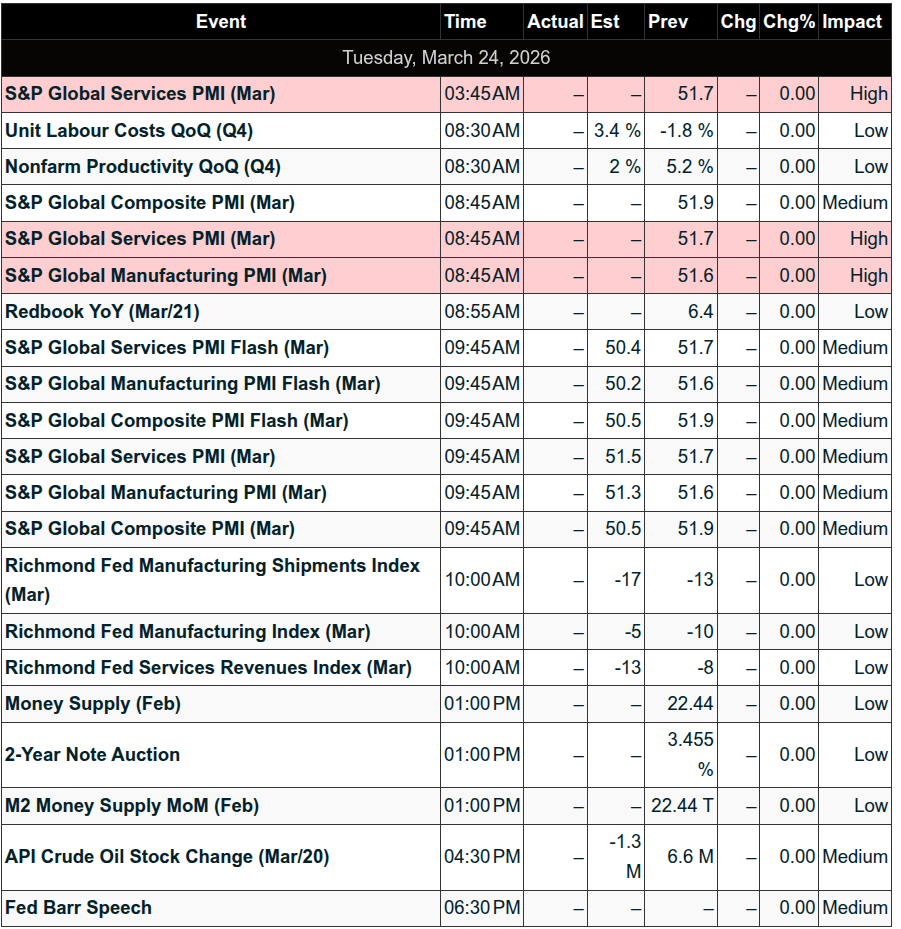
Task: Open the M2 Money Supply MoM event
Action: click(132, 806)
